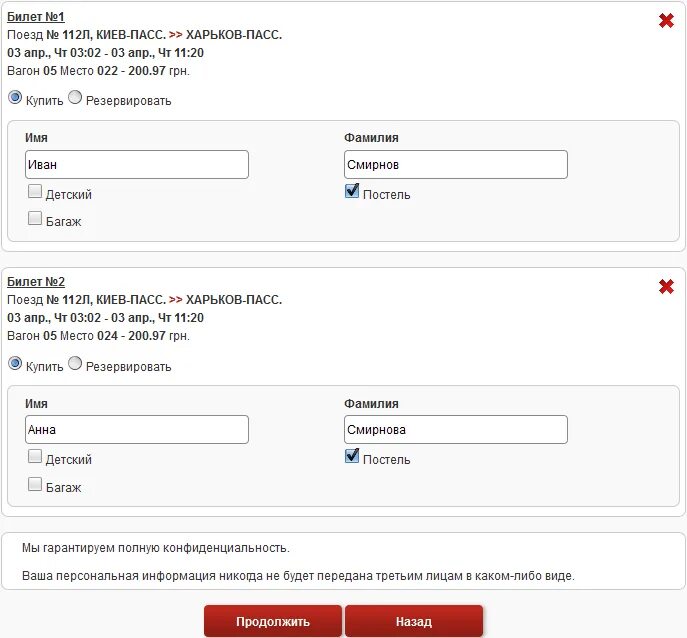
Task: Click the Фамилия field containing Смирнова
Action: pos(456,430)
